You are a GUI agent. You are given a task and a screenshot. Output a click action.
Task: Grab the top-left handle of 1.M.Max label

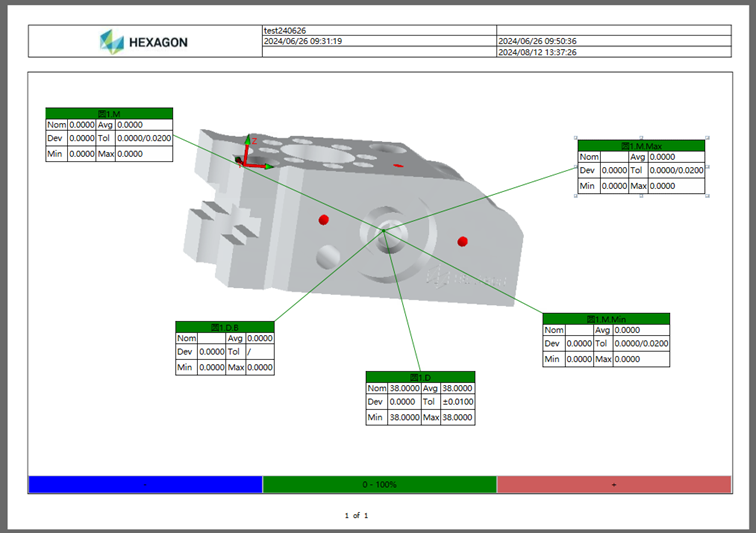[x=576, y=138]
